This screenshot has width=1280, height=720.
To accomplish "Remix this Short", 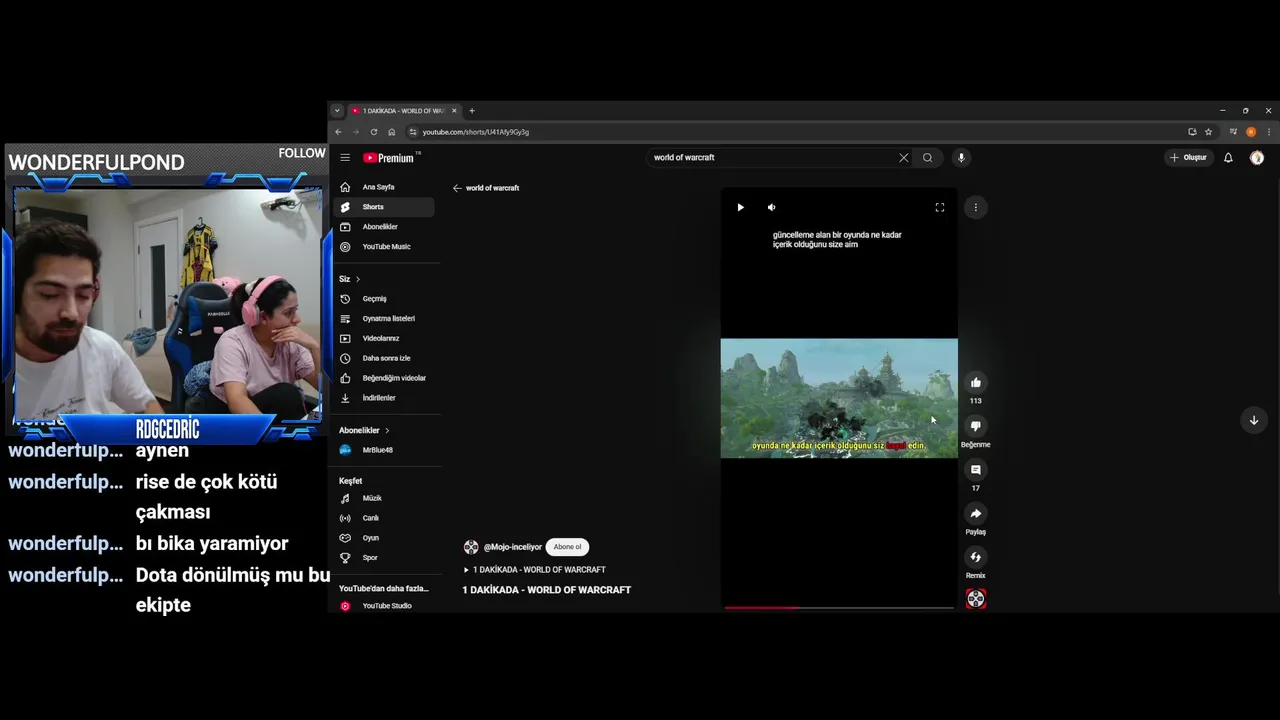I will pos(975,557).
